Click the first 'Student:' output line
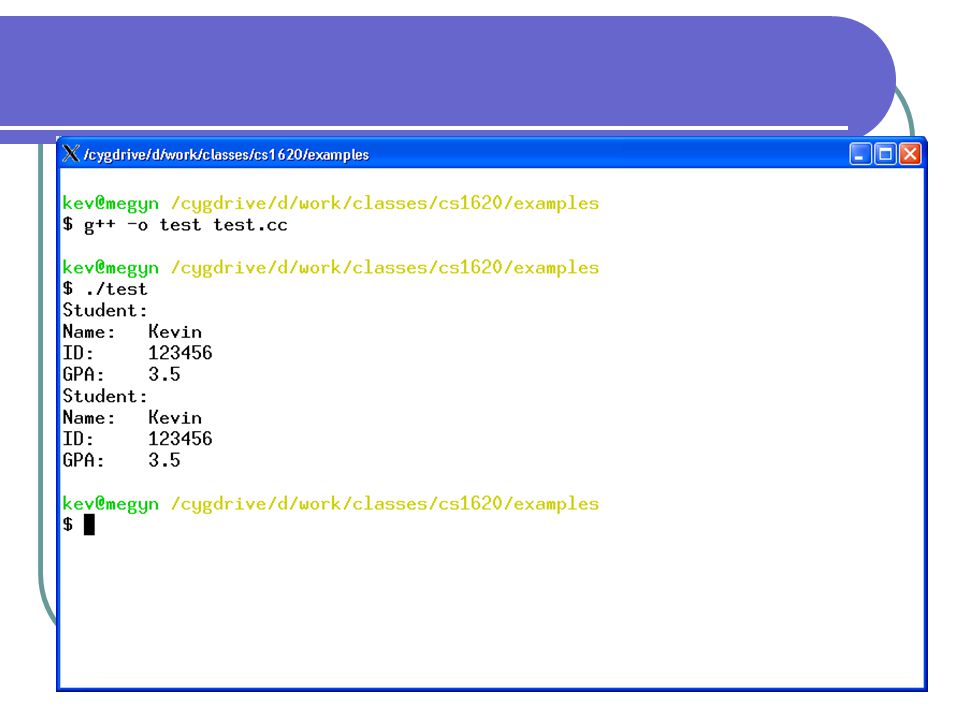Viewport: 960px width, 720px height. tap(105, 310)
